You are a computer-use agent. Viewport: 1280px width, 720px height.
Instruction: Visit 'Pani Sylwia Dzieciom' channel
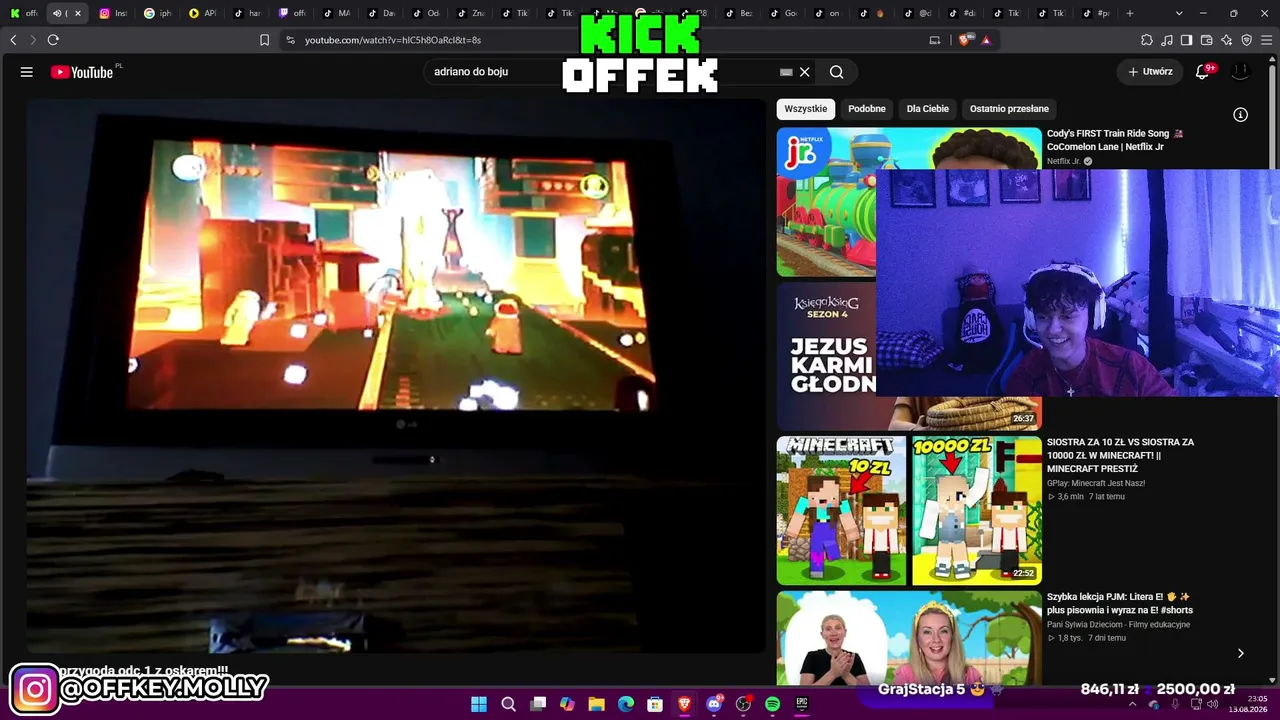coord(1119,625)
